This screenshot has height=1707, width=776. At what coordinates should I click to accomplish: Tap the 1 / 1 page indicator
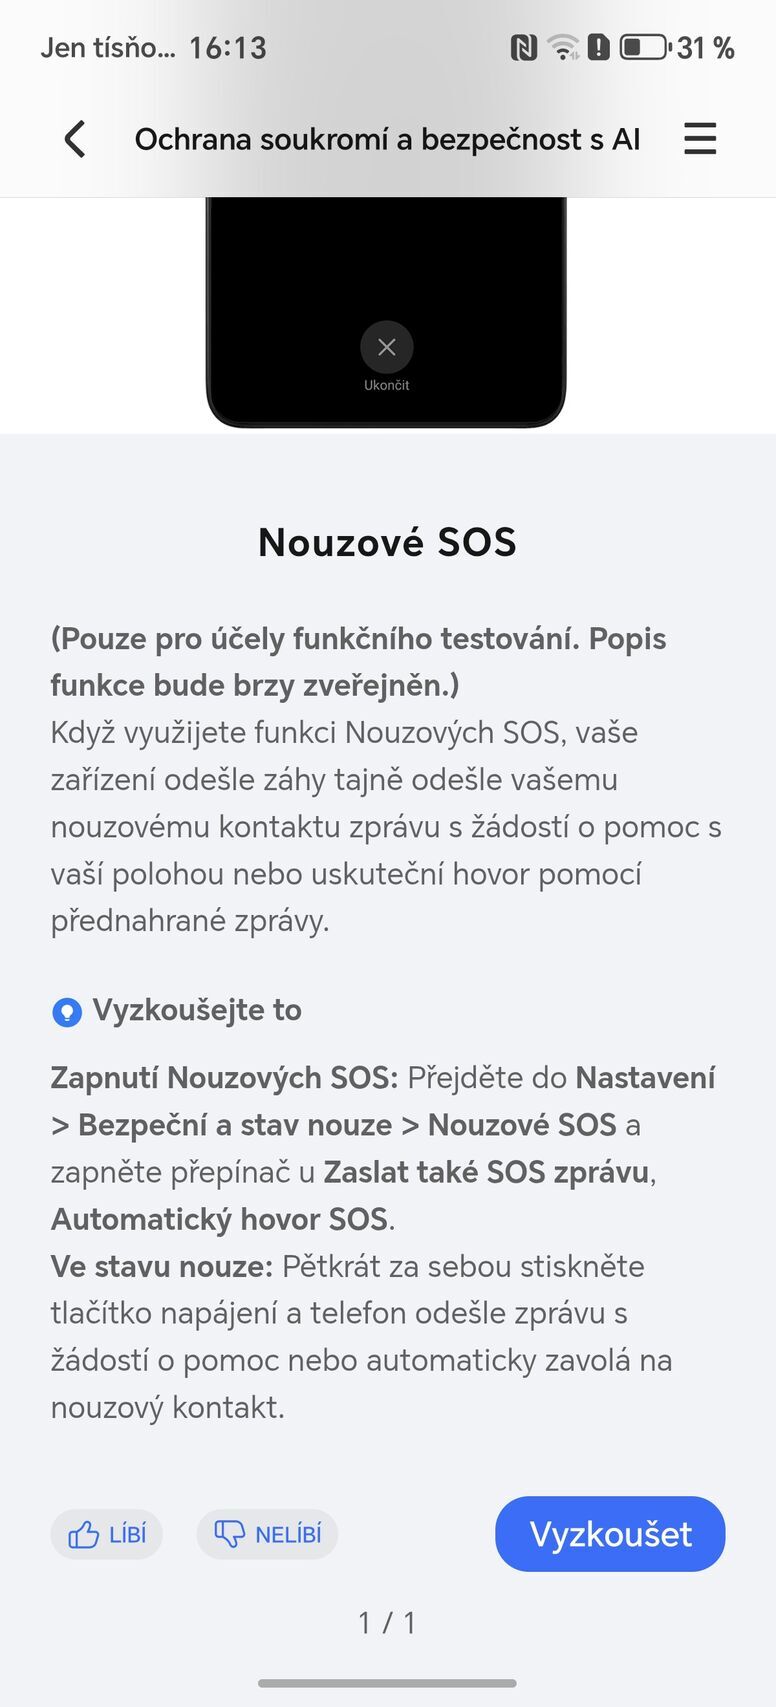(x=387, y=1622)
